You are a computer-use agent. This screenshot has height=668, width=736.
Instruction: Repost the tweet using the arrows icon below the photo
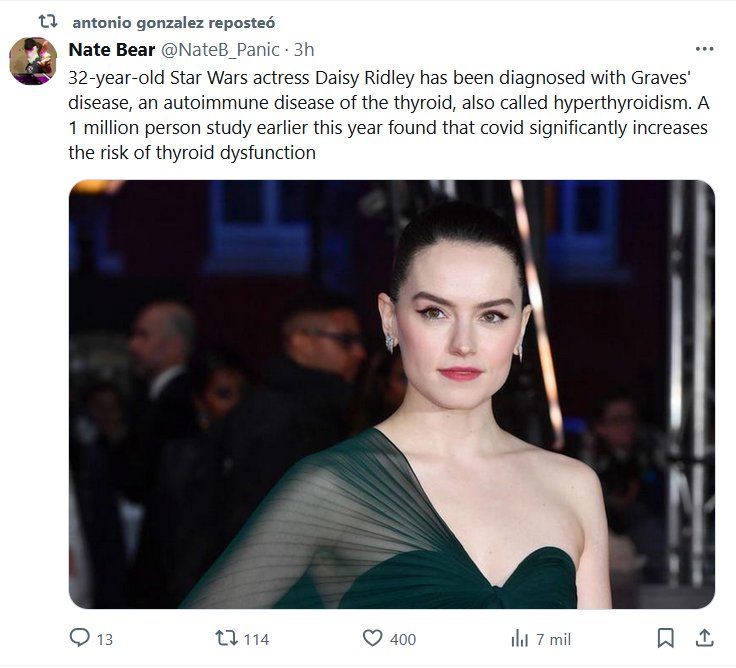point(227,638)
